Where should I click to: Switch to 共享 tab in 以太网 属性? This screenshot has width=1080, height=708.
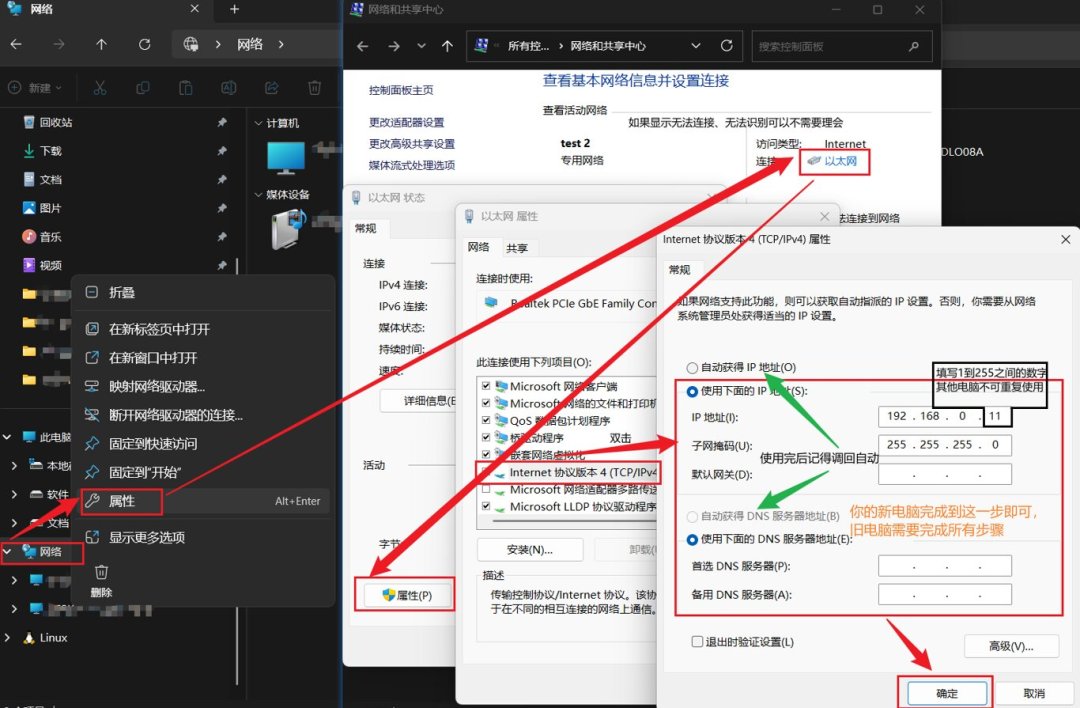coord(517,248)
